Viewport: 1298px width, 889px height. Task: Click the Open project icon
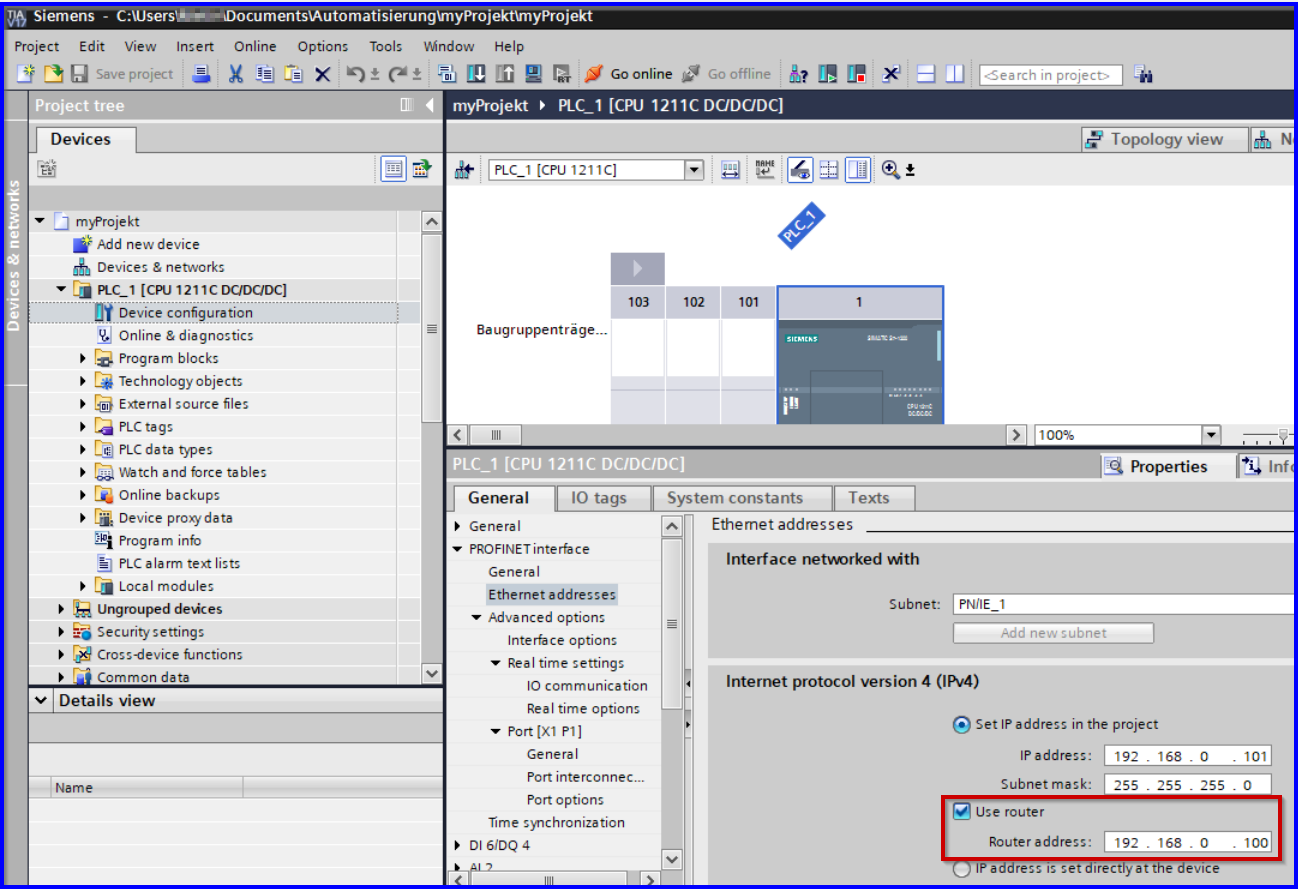click(x=53, y=74)
